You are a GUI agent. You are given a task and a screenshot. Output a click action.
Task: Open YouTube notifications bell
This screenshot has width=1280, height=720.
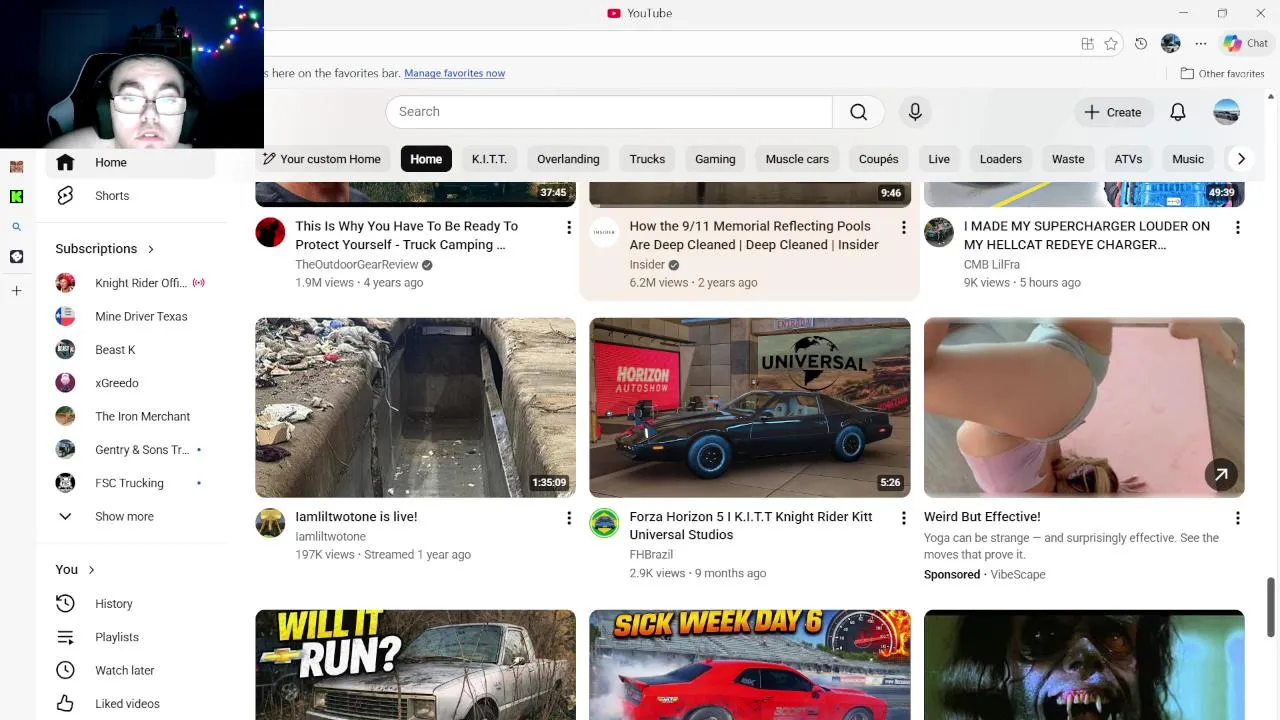coord(1178,112)
